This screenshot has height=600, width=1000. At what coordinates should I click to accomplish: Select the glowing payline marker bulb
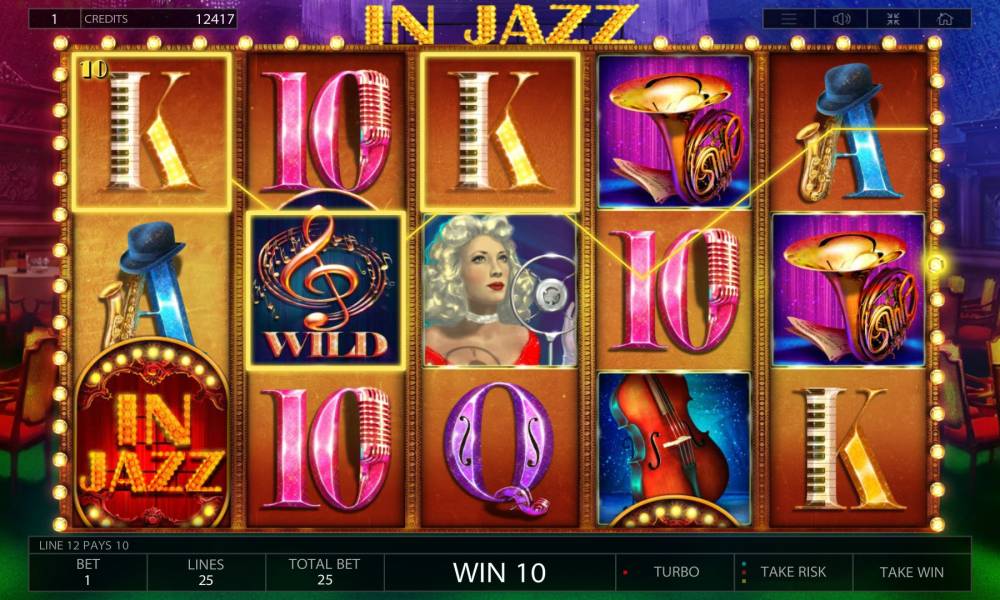[x=936, y=263]
